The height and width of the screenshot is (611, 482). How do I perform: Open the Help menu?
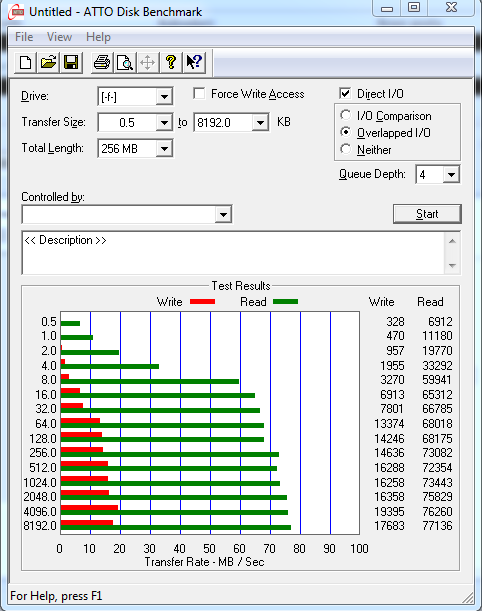98,37
